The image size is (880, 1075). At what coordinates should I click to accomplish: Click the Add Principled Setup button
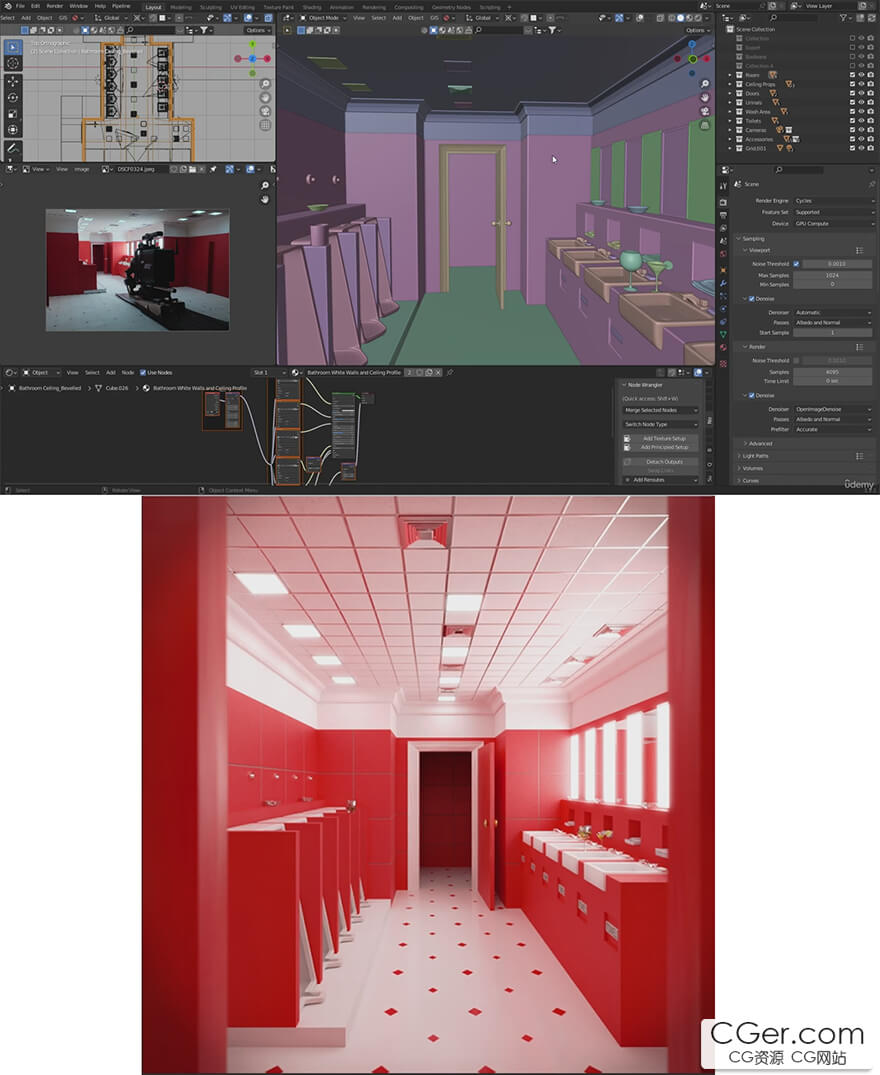pos(660,447)
